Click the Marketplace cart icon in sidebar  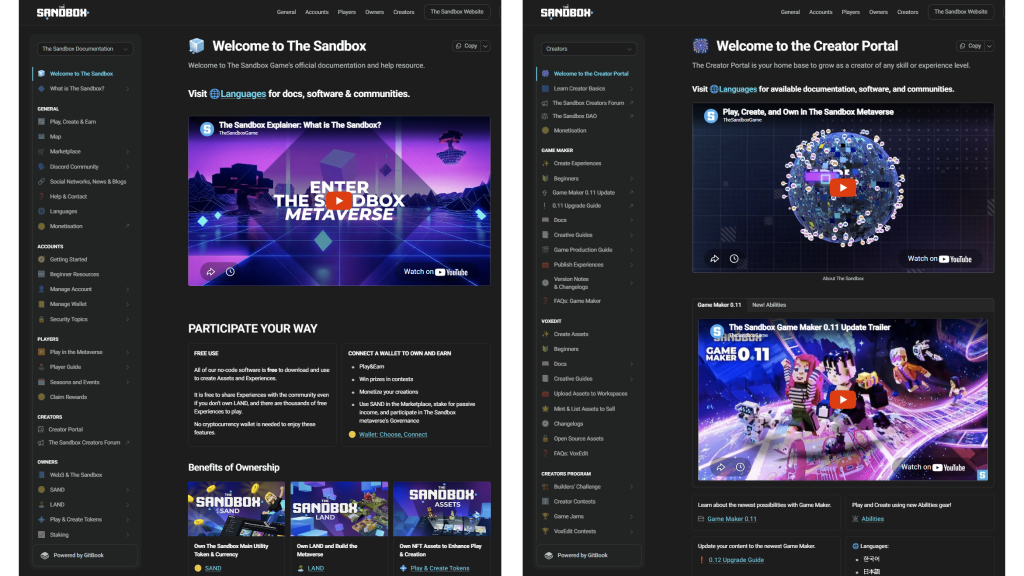[41, 152]
